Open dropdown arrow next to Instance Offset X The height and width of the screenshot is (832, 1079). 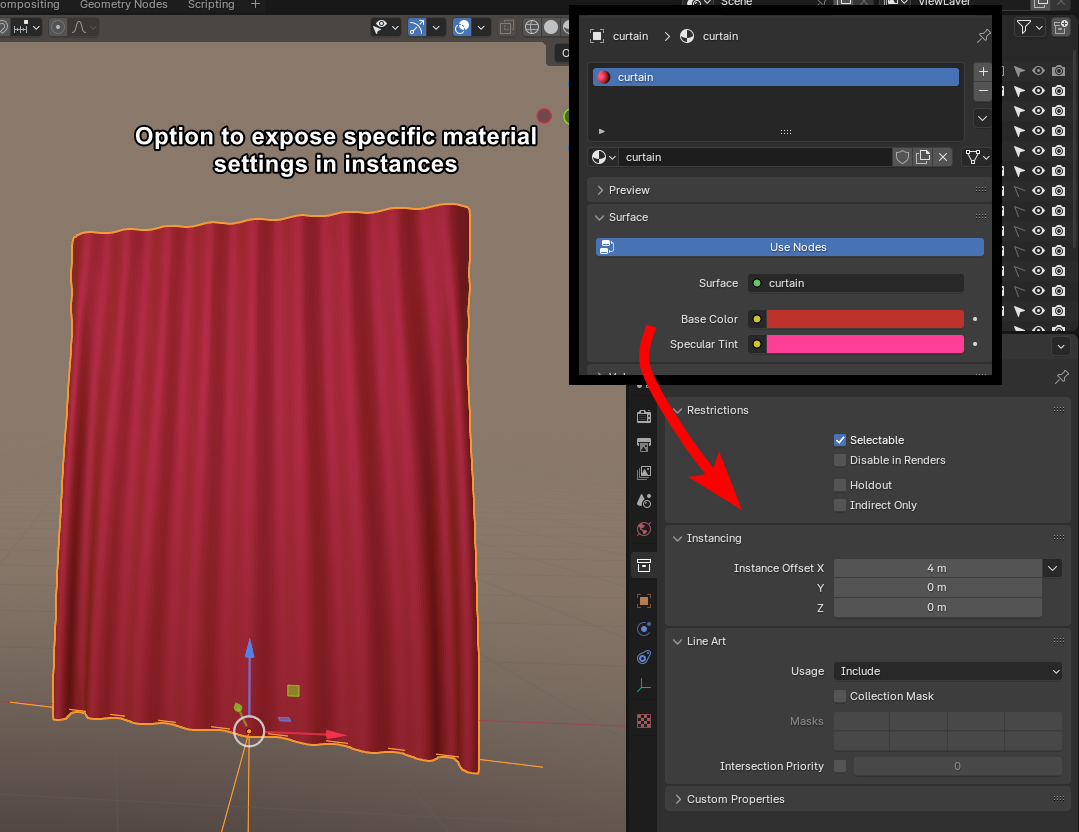pos(1052,568)
